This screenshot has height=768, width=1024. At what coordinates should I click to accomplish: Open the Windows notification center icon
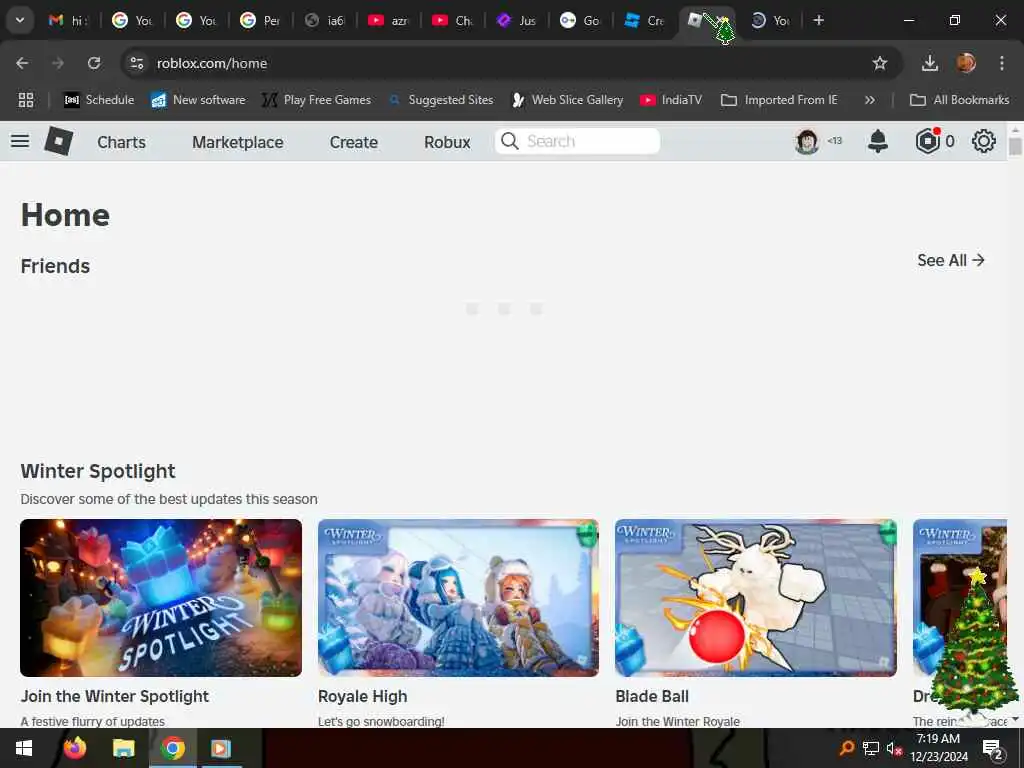(993, 748)
